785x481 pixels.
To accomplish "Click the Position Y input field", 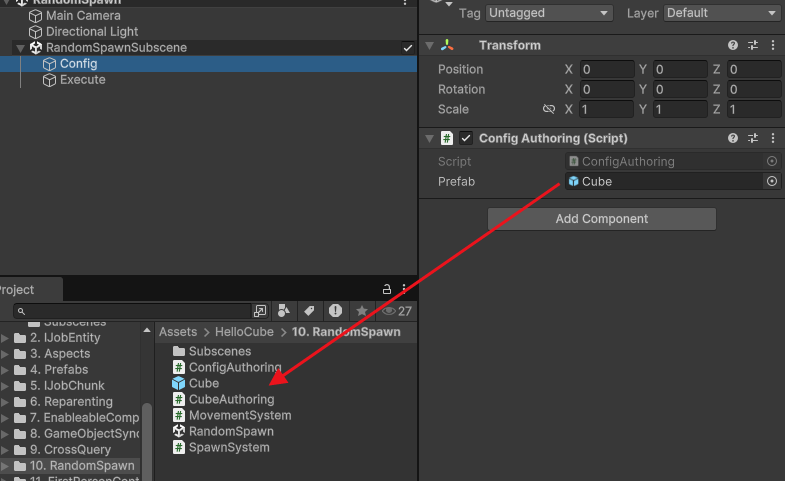I will (680, 69).
